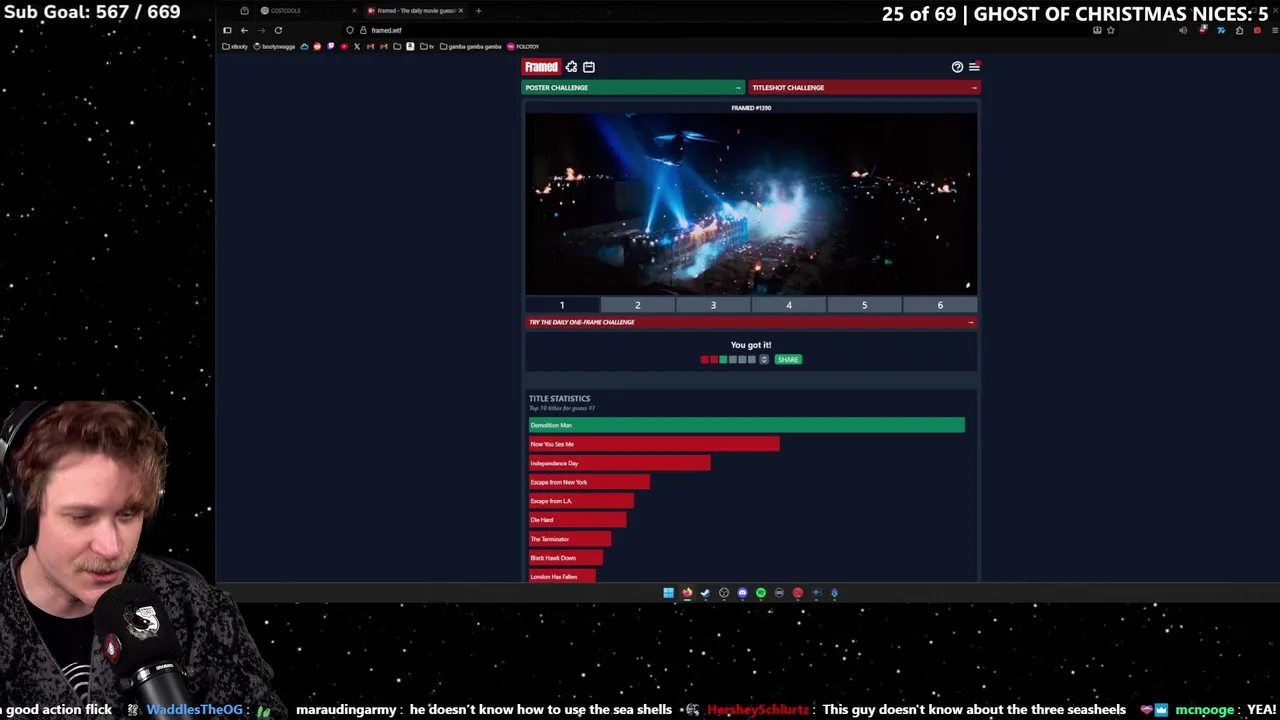Click the Black Hawk Down bar
The width and height of the screenshot is (1280, 720).
[x=566, y=558]
